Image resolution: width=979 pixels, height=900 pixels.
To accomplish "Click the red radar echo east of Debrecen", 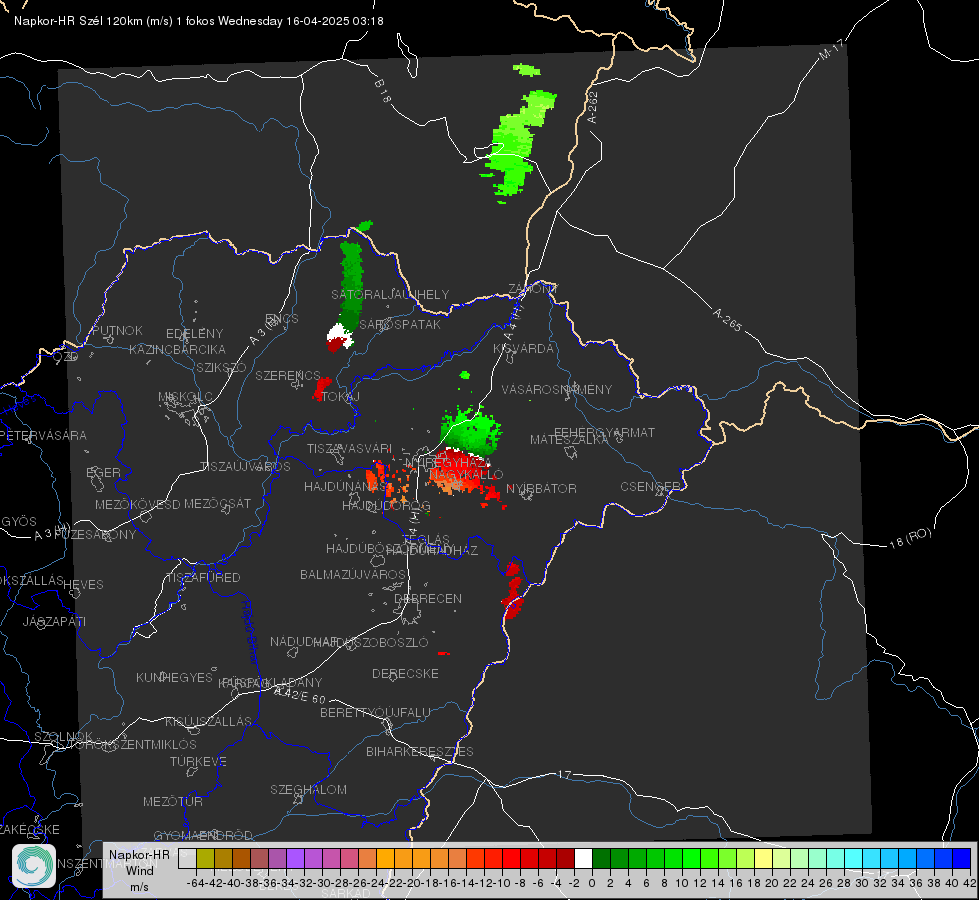I will coord(513,591).
